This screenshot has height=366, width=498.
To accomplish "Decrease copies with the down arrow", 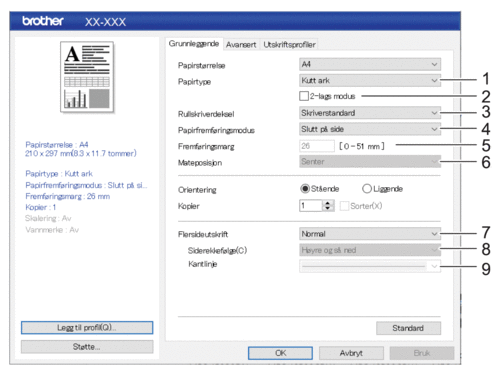I will coord(328,209).
